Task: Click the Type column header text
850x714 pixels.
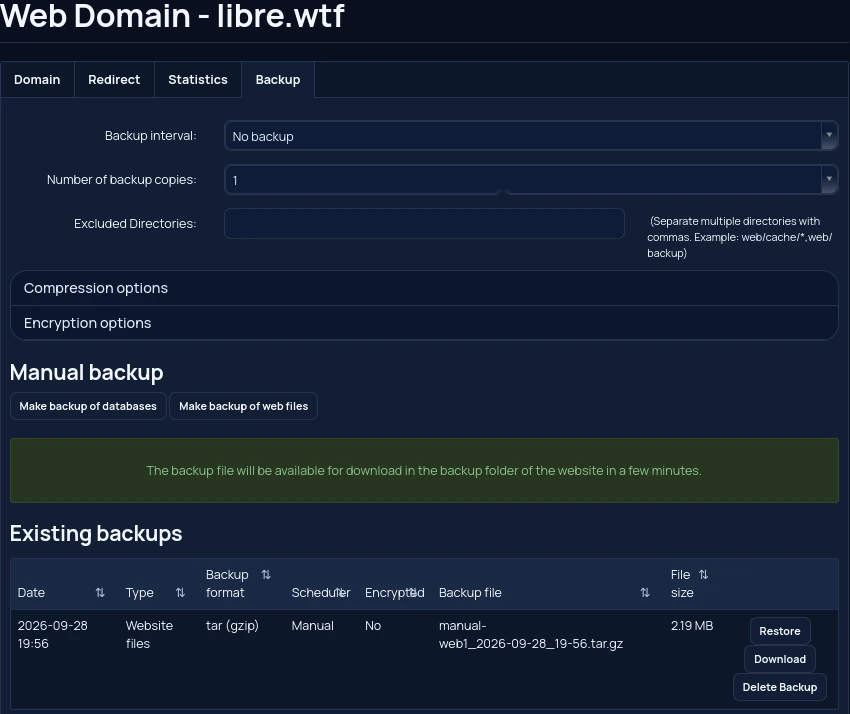Action: pyautogui.click(x=139, y=593)
